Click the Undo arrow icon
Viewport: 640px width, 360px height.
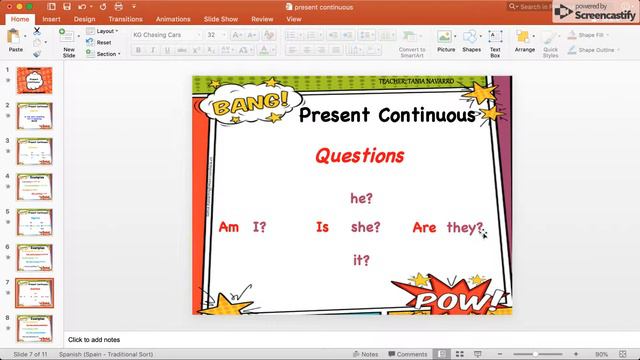(82, 7)
